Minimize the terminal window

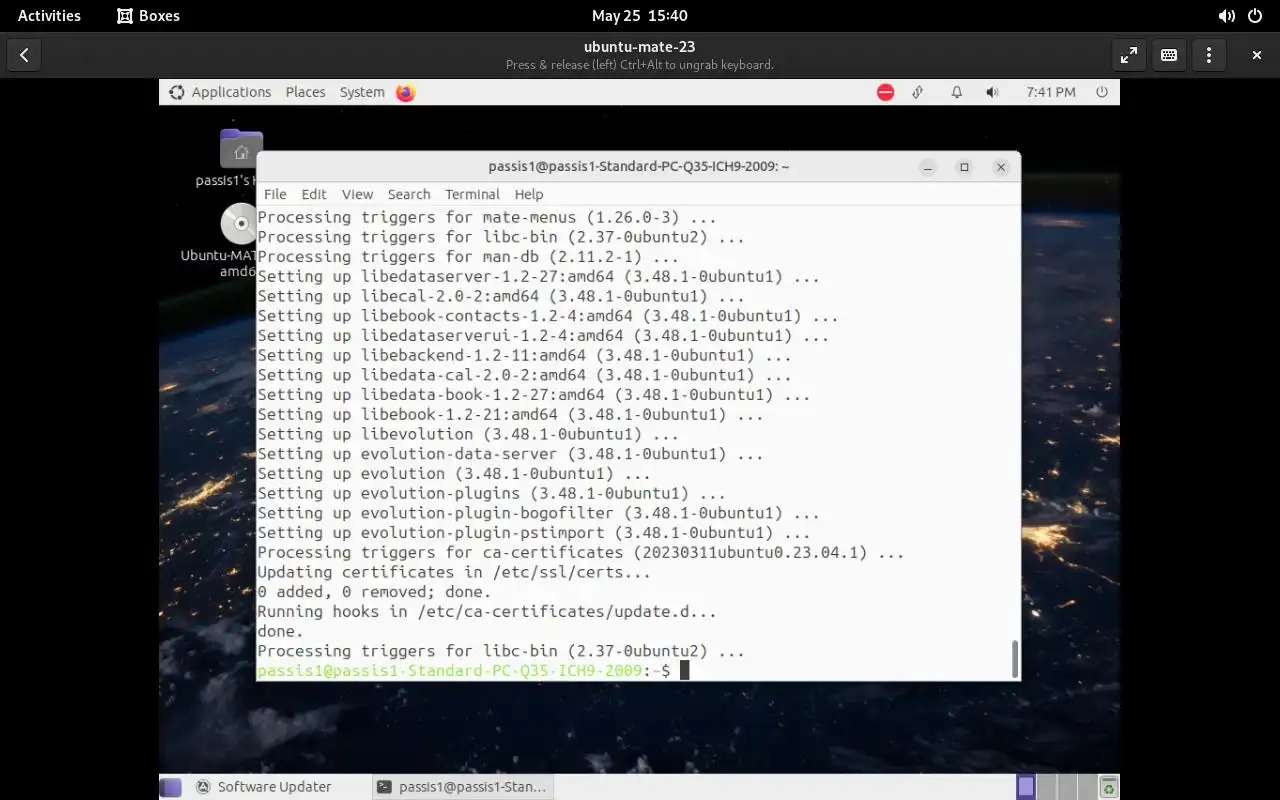pyautogui.click(x=928, y=167)
